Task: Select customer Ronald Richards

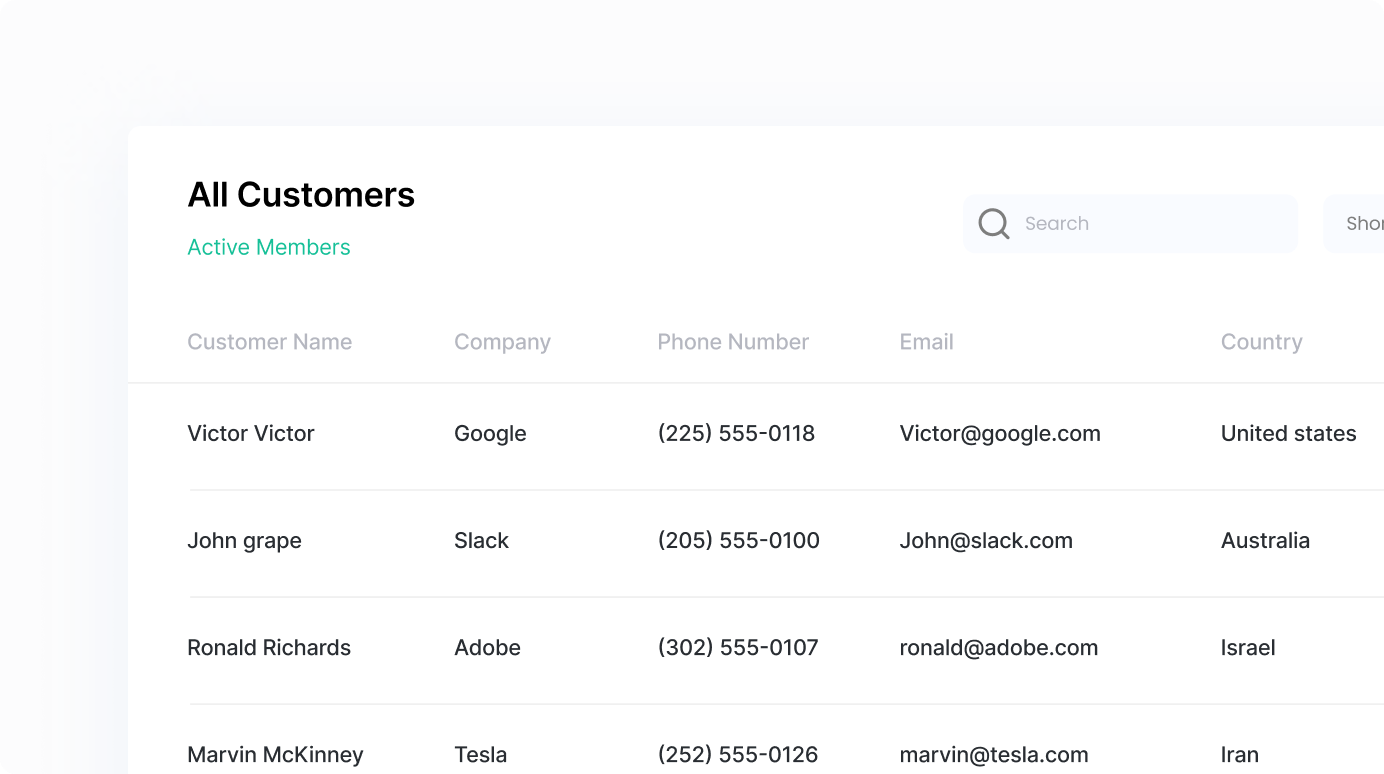Action: 269,647
